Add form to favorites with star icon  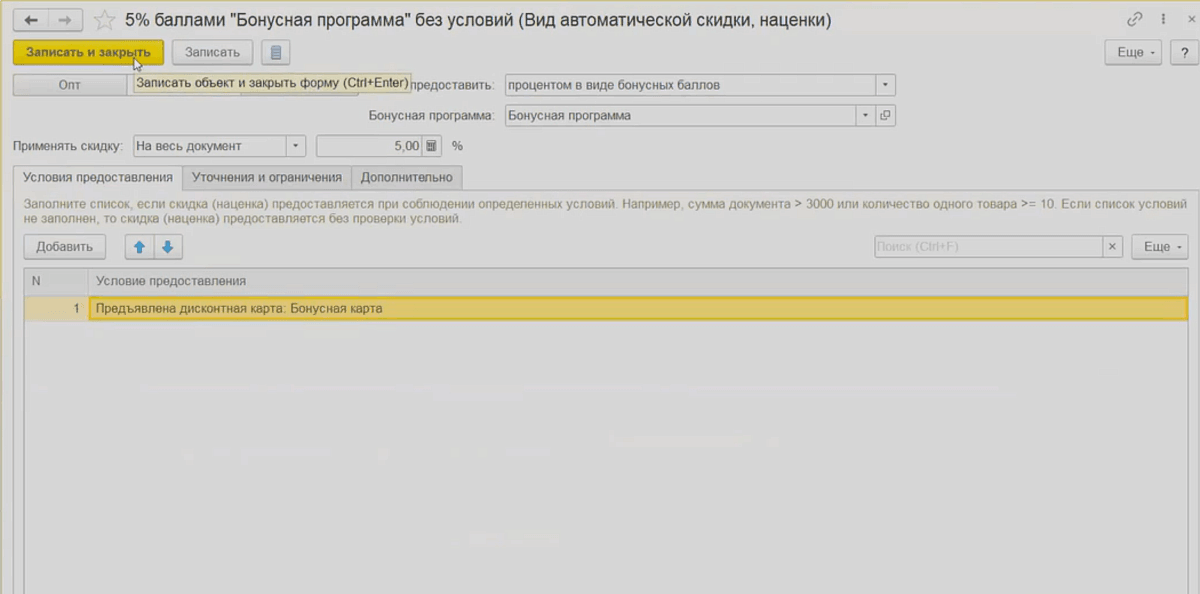coord(104,20)
